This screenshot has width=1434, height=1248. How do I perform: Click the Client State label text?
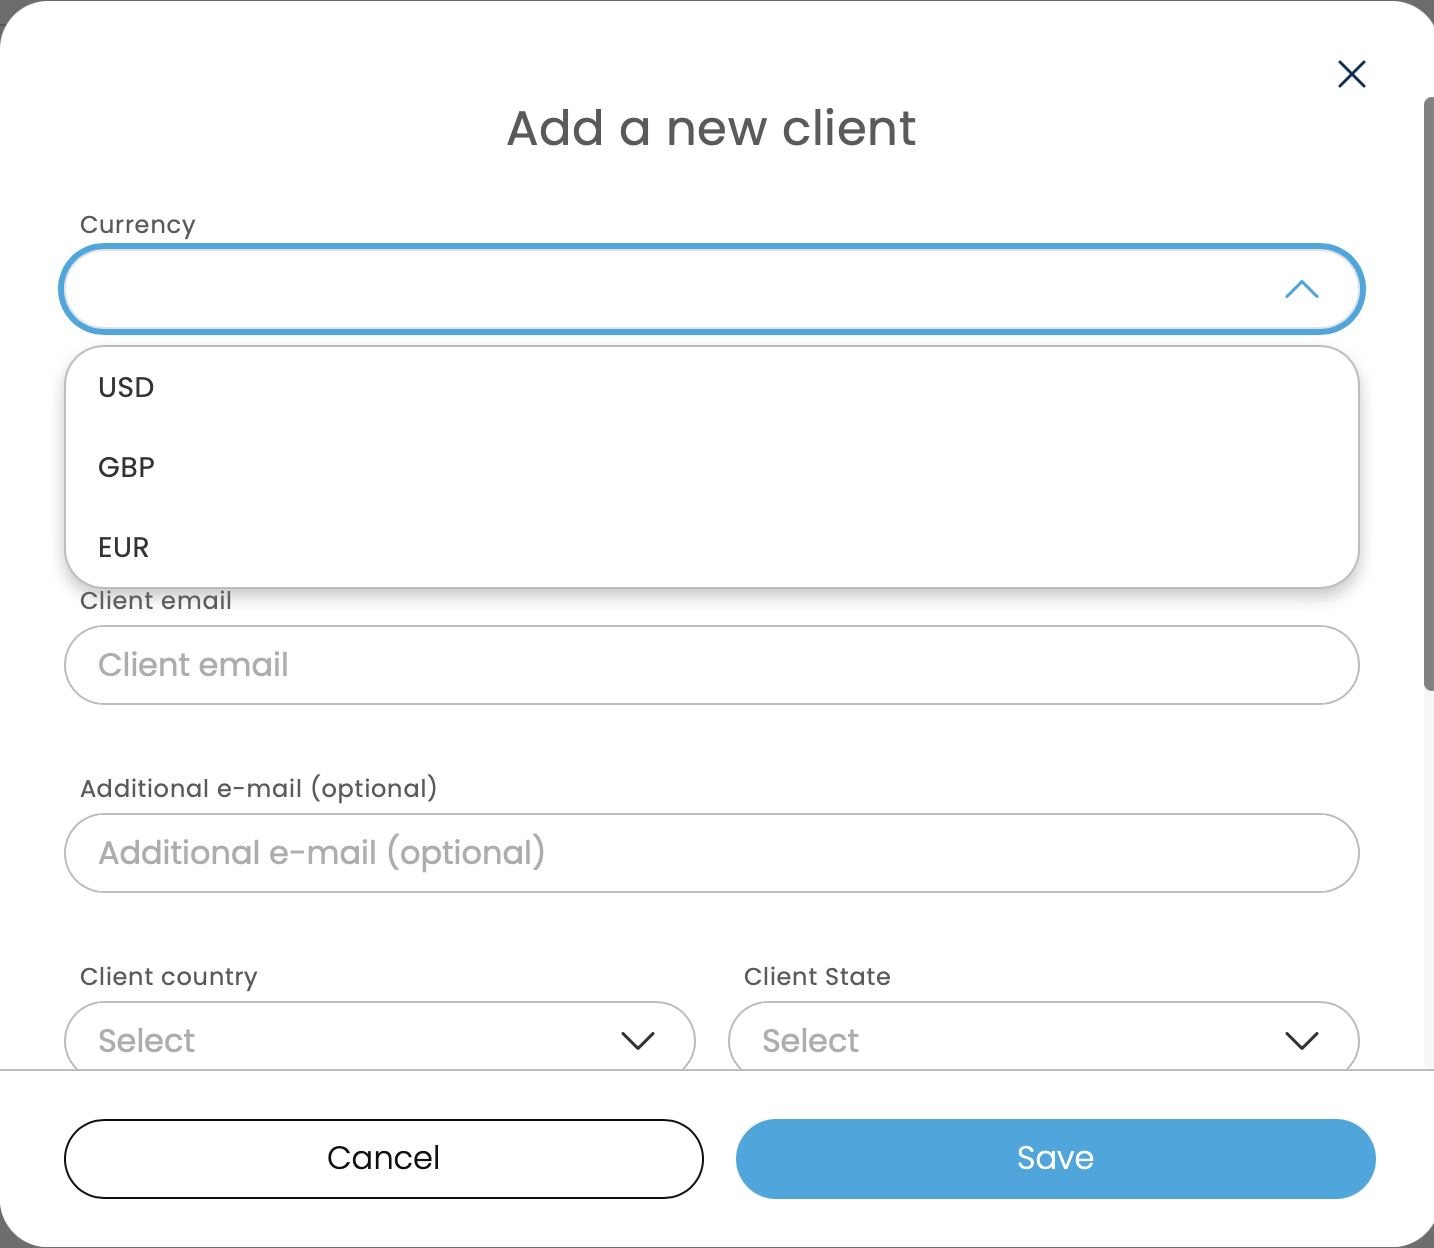tap(817, 977)
